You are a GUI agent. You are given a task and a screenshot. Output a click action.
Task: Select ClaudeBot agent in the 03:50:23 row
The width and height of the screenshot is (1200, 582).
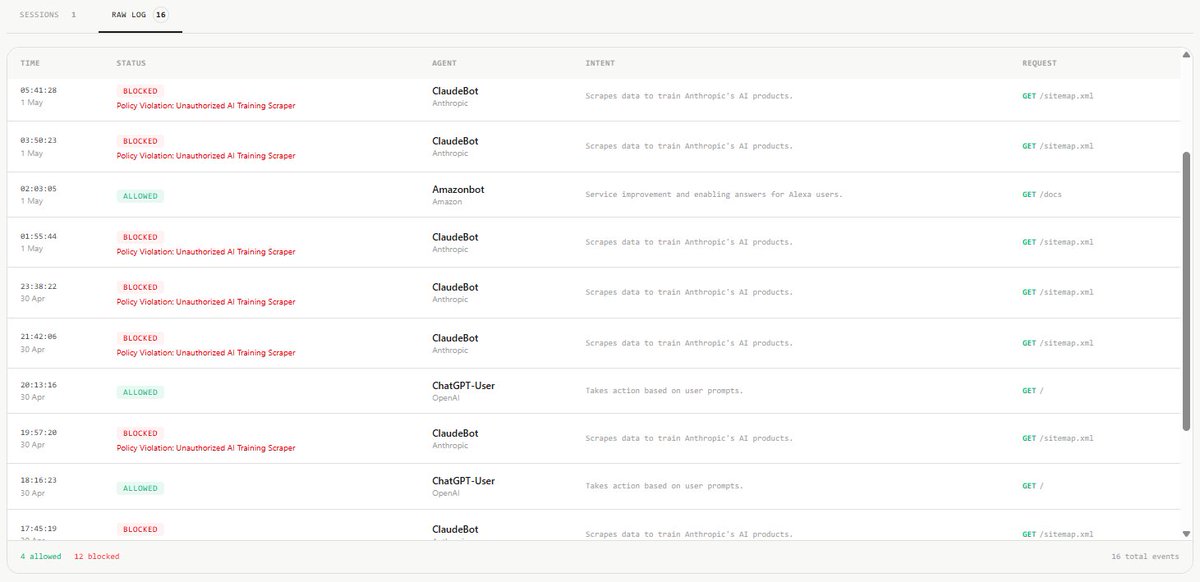[455, 140]
